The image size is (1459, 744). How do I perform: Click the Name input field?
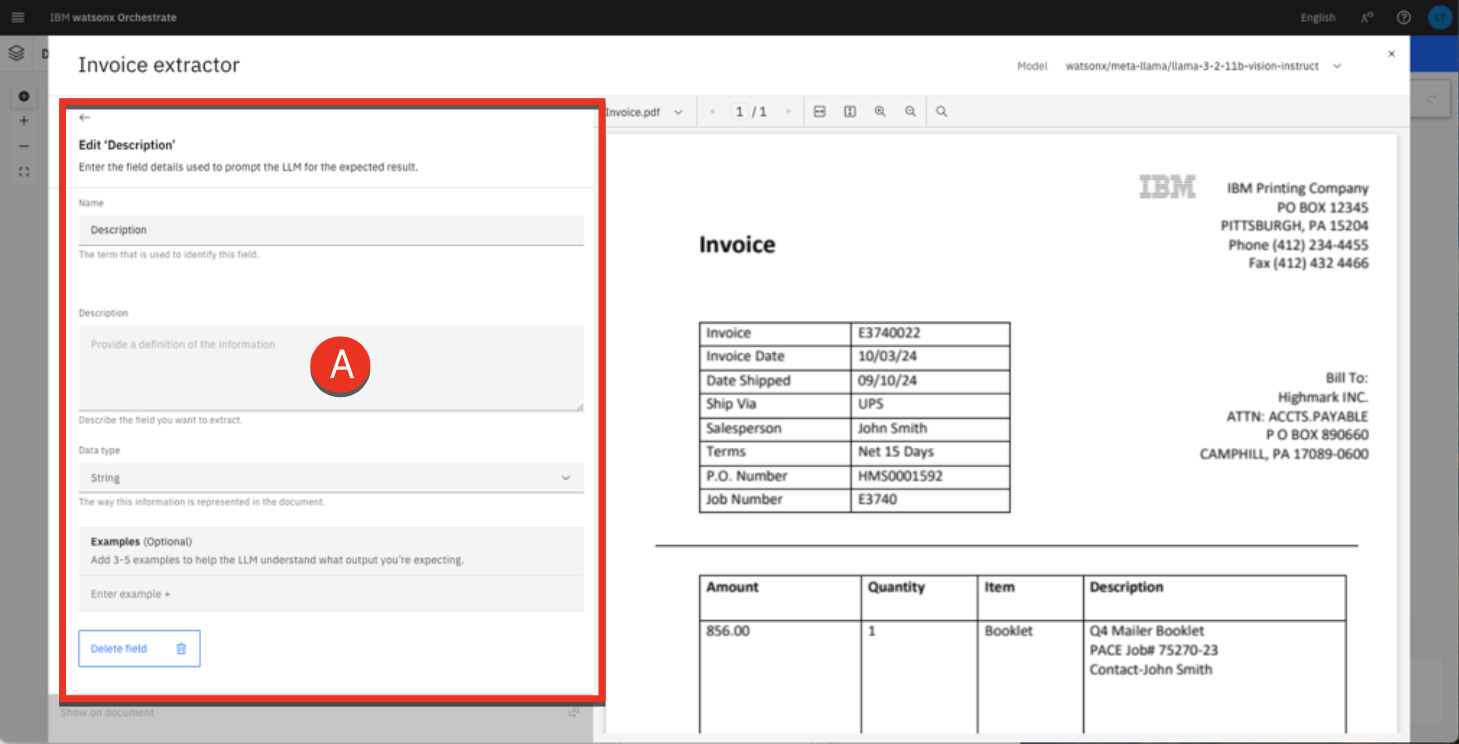[x=331, y=230]
